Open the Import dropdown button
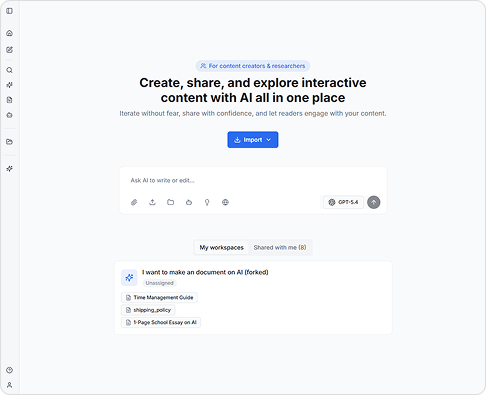 tap(253, 140)
